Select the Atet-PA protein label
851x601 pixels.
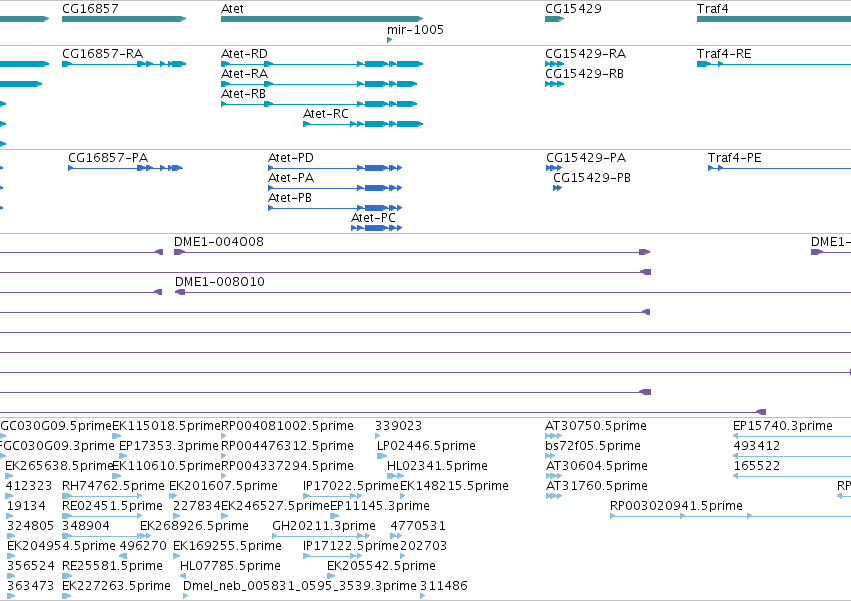point(290,178)
